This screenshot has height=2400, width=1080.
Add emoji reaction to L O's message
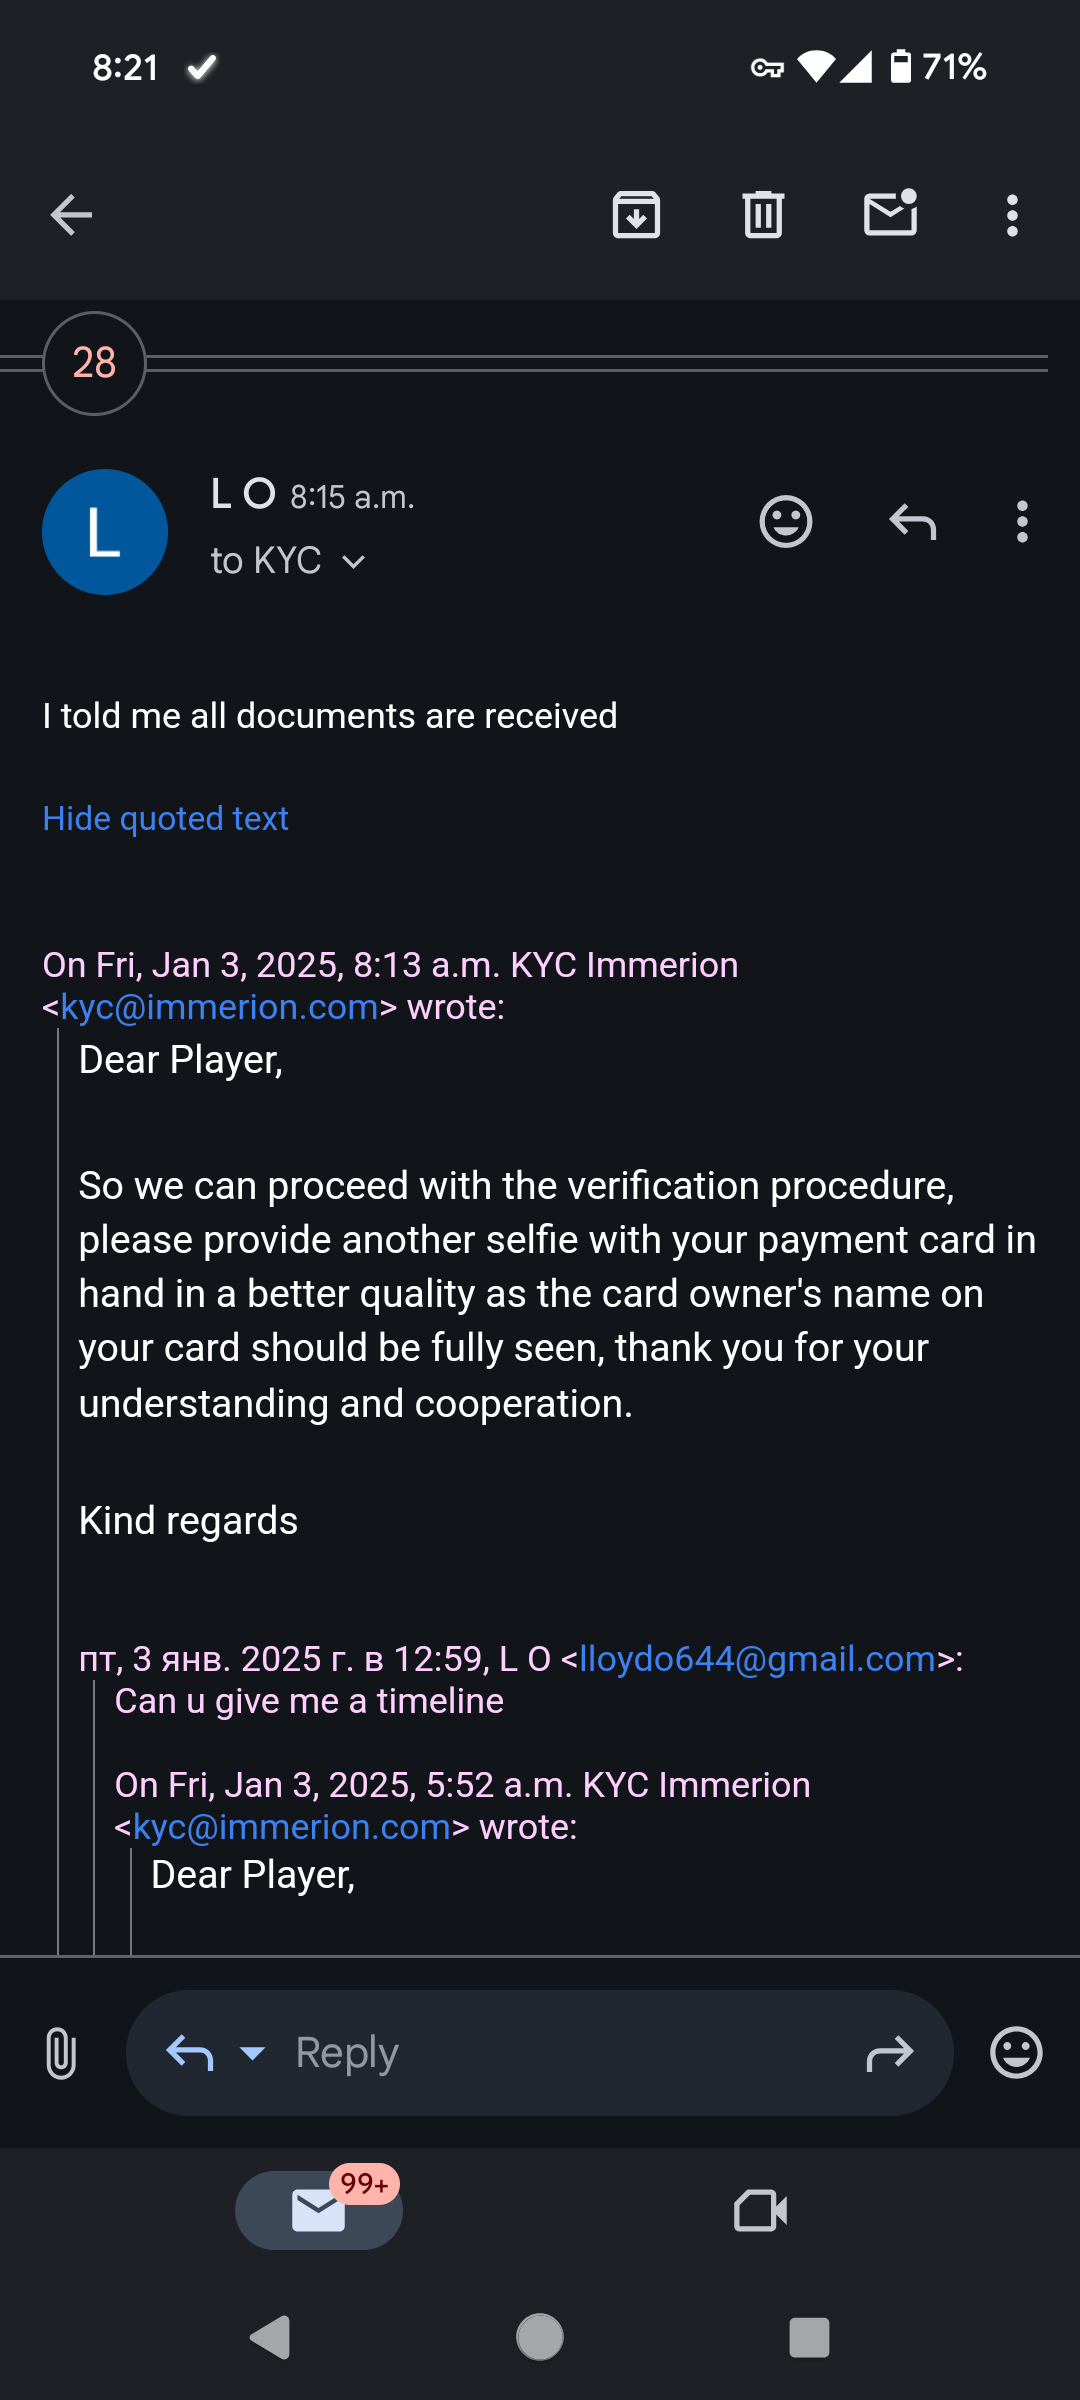pyautogui.click(x=786, y=522)
